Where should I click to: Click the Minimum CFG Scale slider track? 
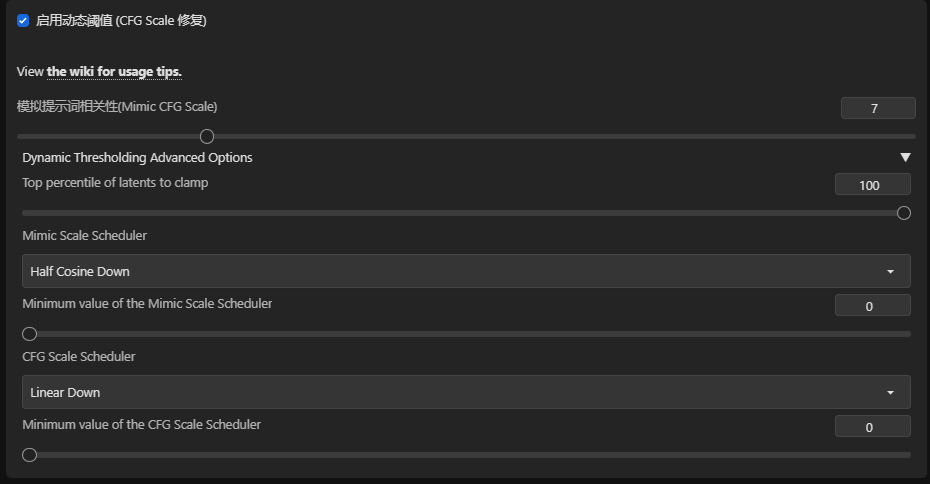point(466,455)
